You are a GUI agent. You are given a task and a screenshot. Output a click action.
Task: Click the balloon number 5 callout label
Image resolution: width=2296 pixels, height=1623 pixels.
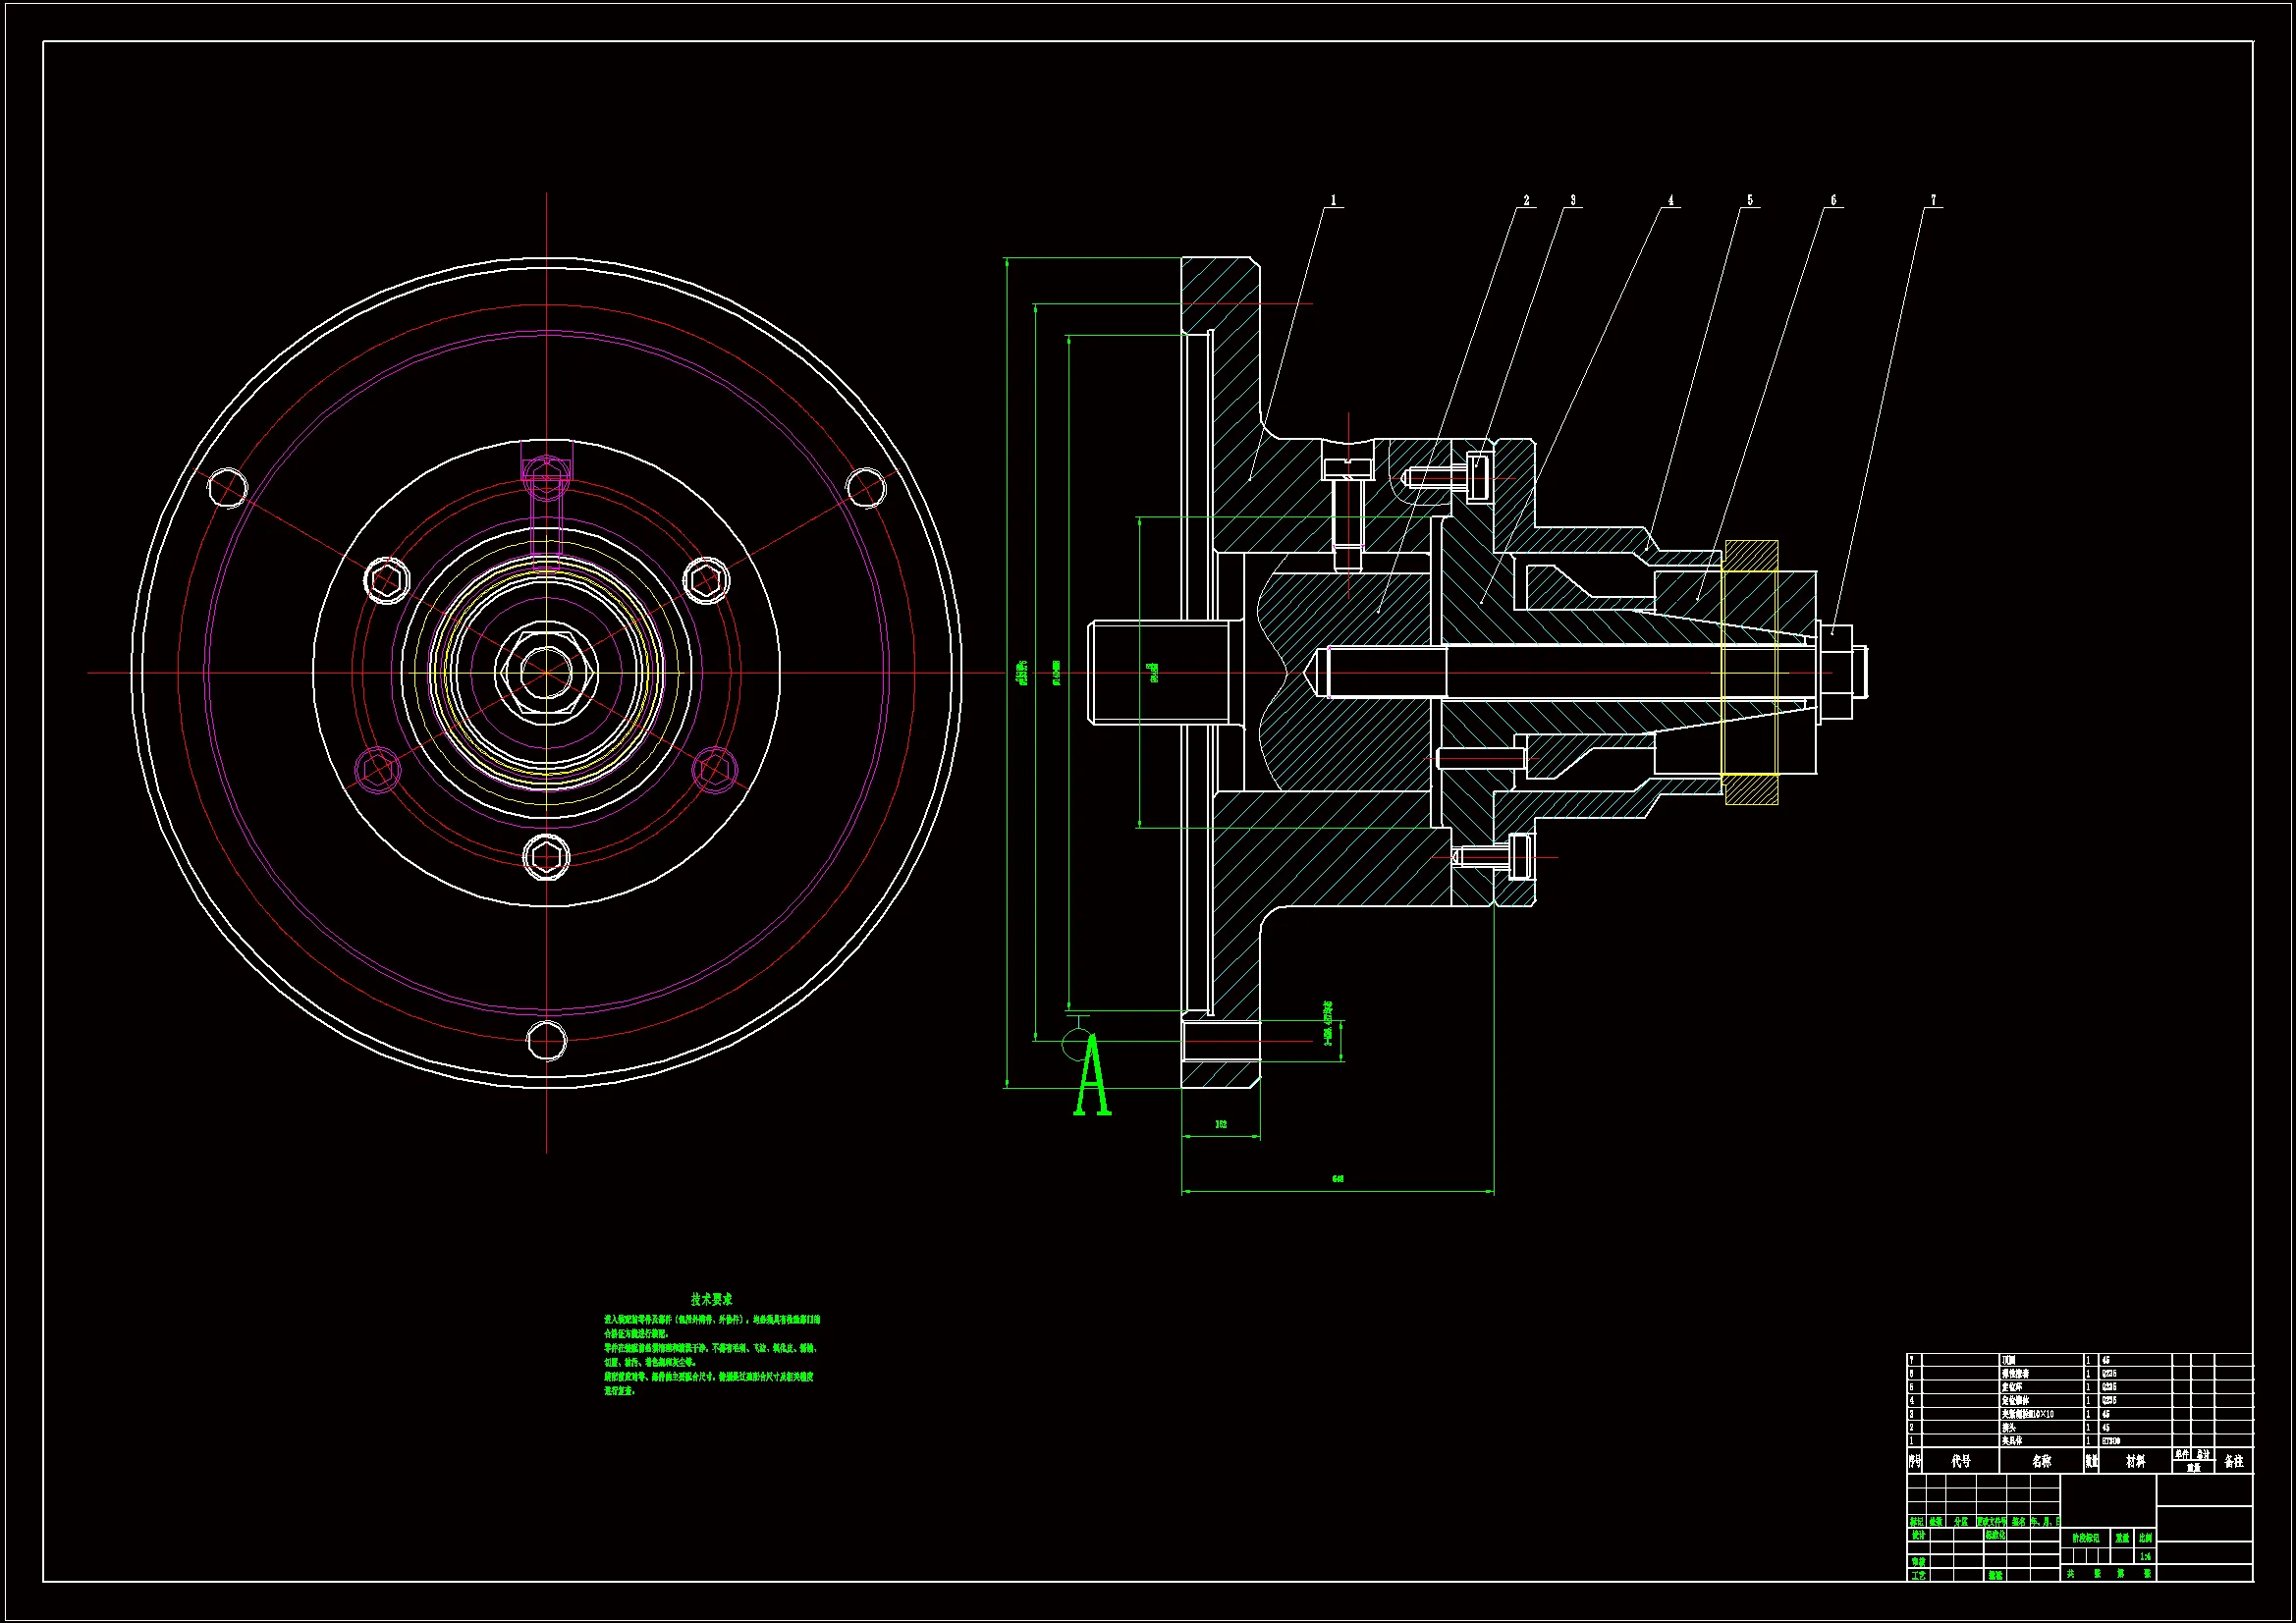(x=1749, y=201)
